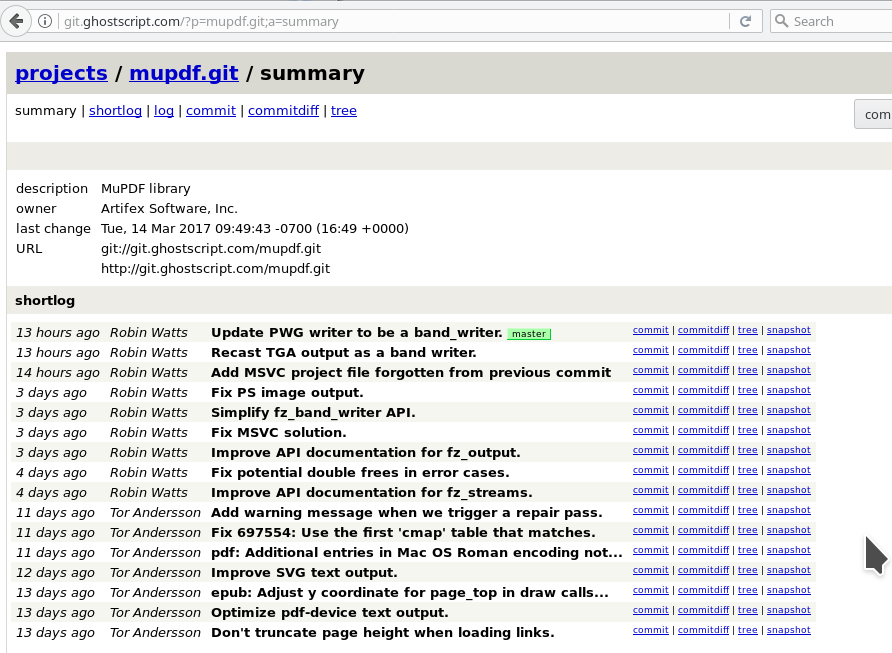This screenshot has width=892, height=653.
Task: Select the git://git.ghostscript.com/mupdf.git URL text
Action: pyautogui.click(x=211, y=249)
